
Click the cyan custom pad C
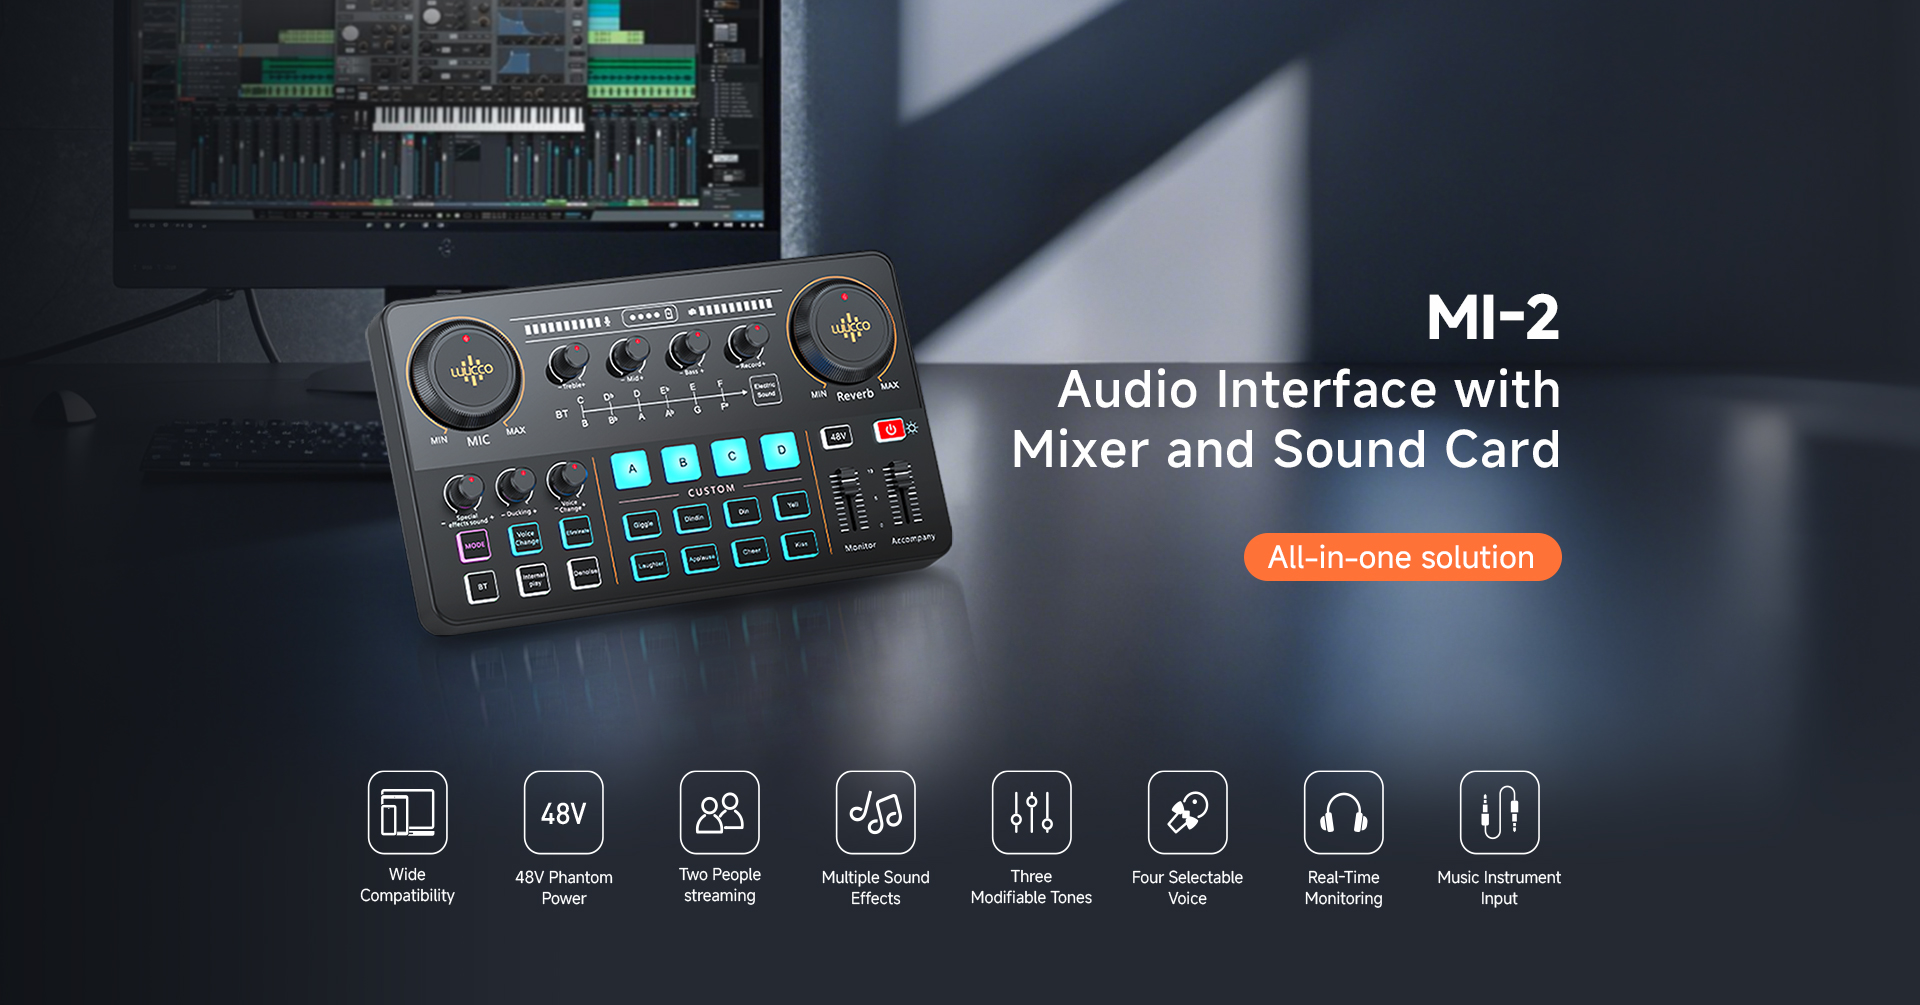click(x=731, y=456)
